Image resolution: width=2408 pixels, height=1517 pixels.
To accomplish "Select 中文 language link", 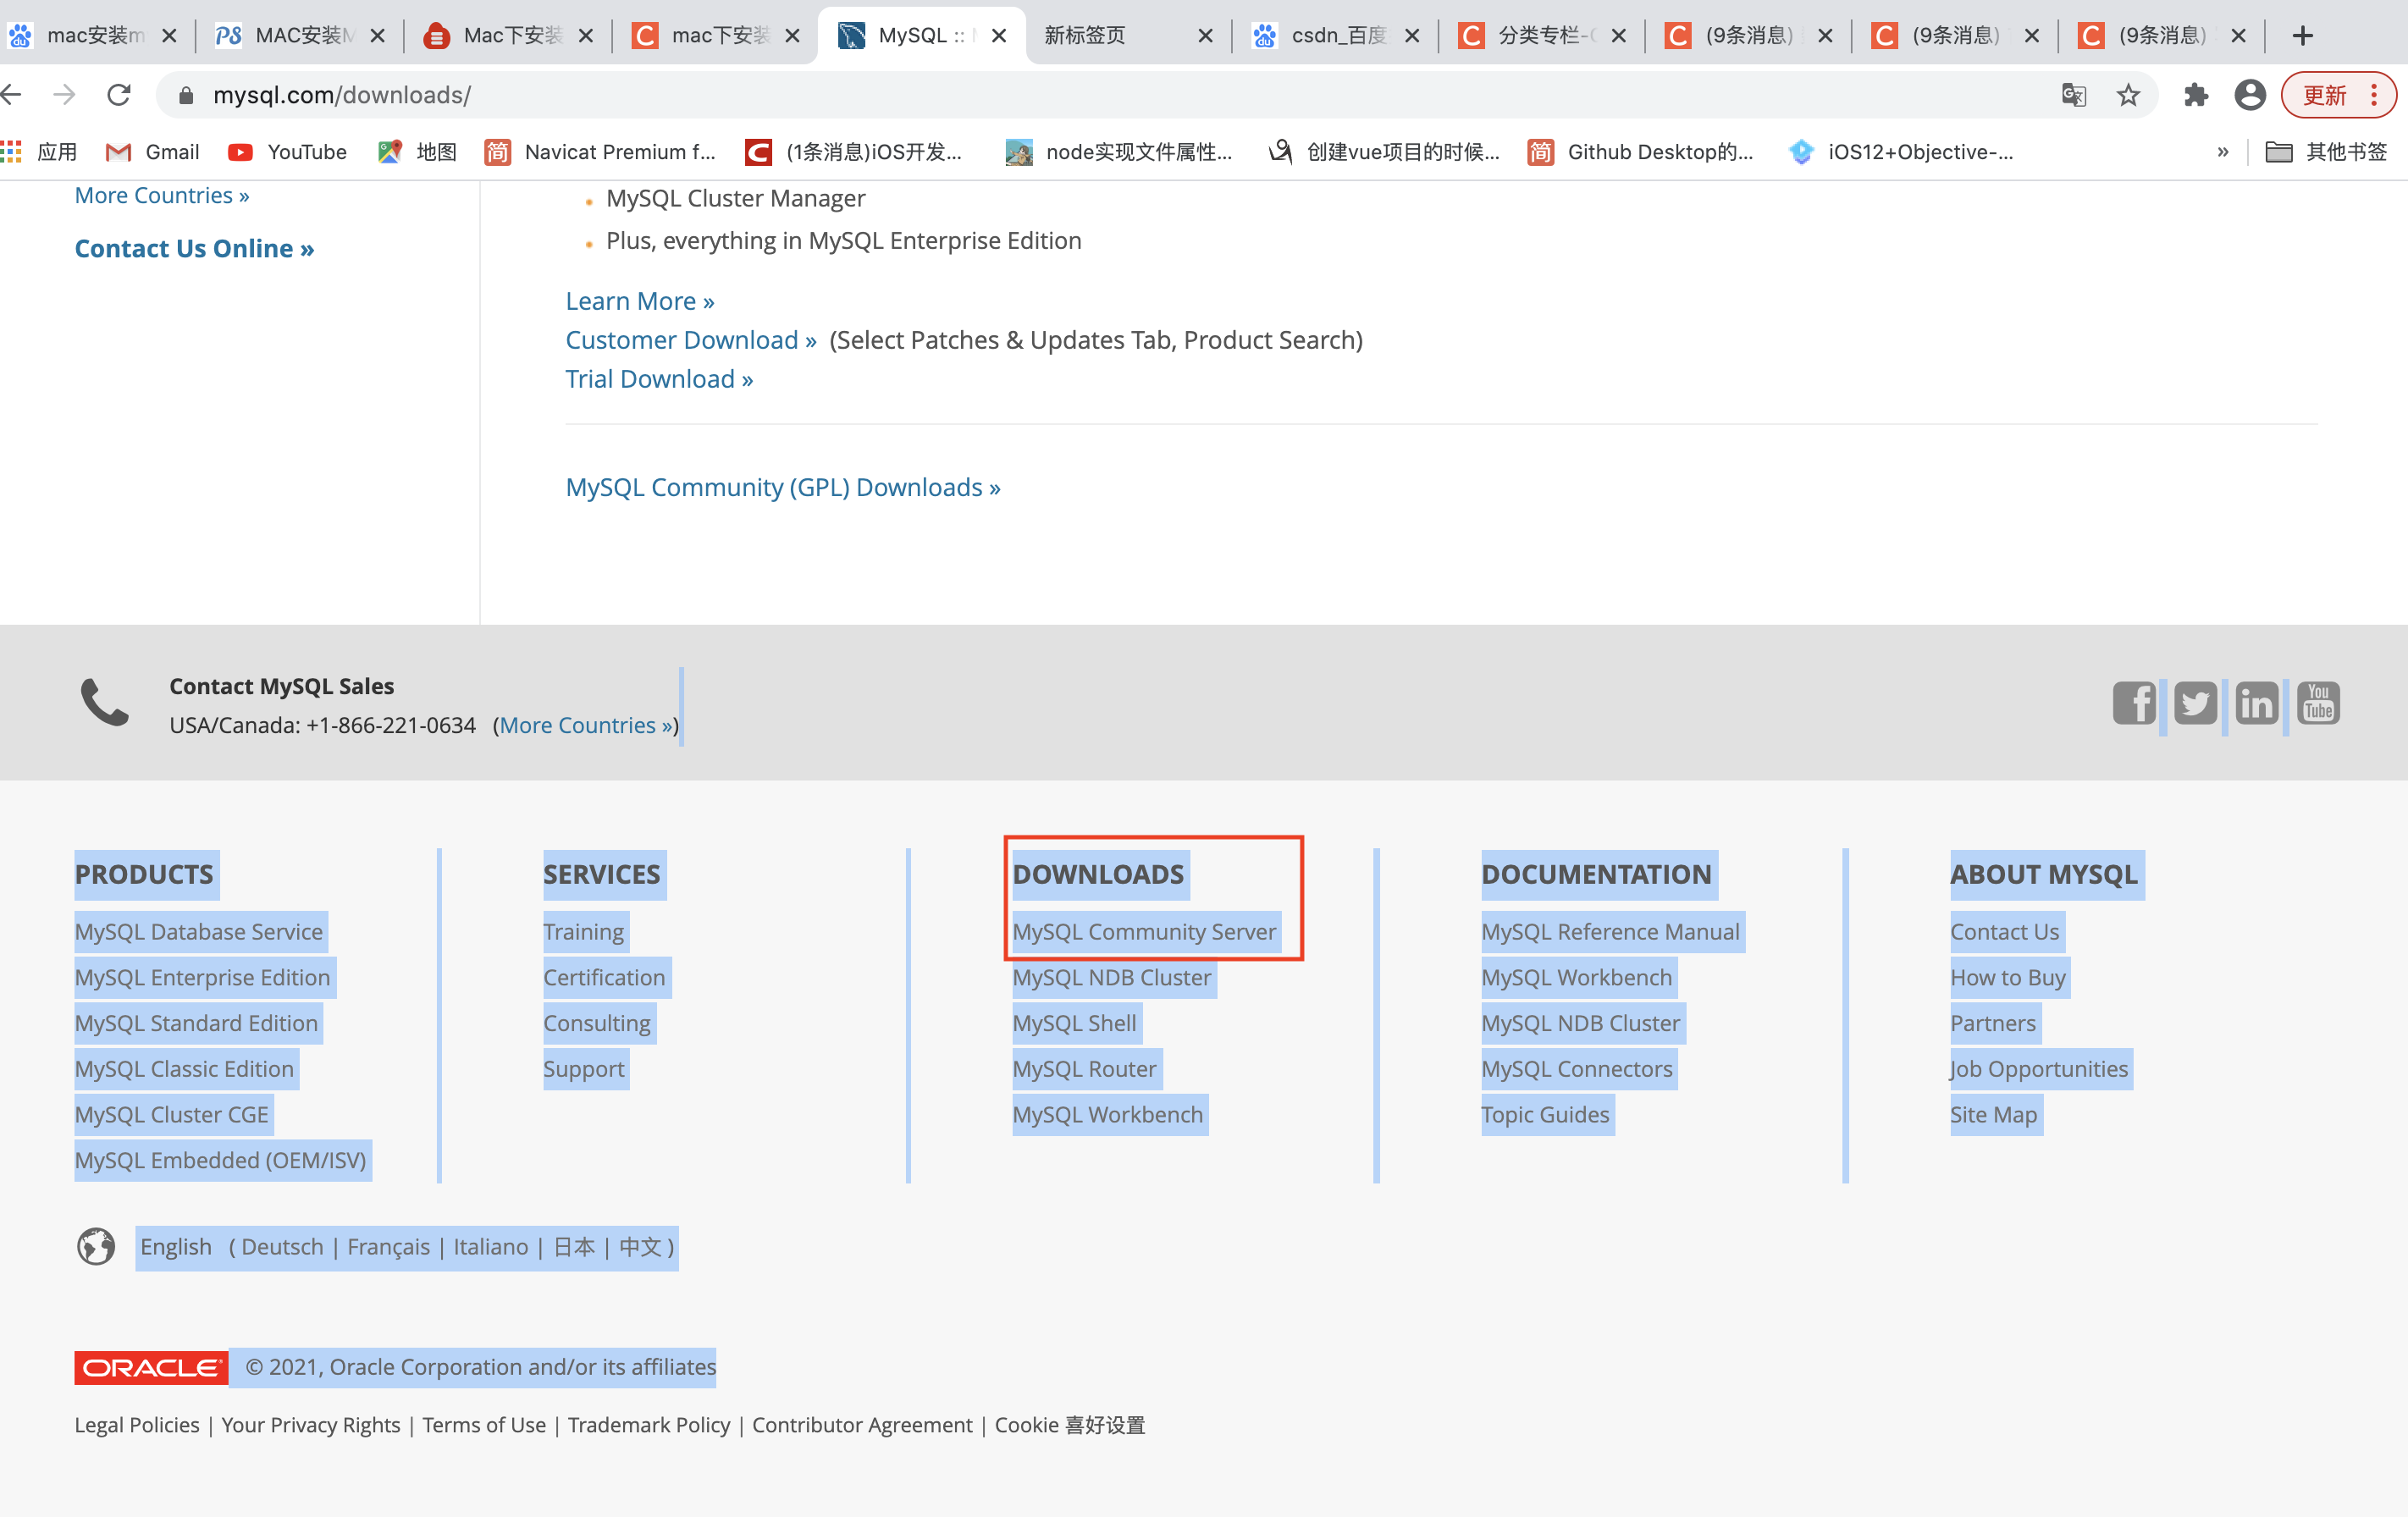I will click(640, 1247).
